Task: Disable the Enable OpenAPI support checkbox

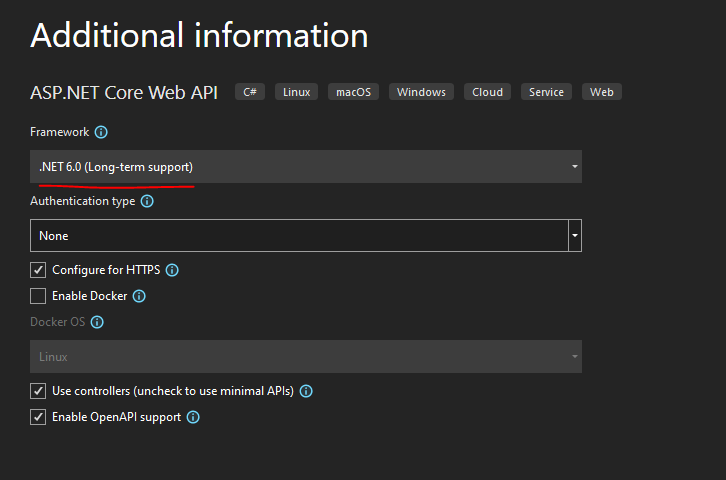Action: click(x=38, y=417)
